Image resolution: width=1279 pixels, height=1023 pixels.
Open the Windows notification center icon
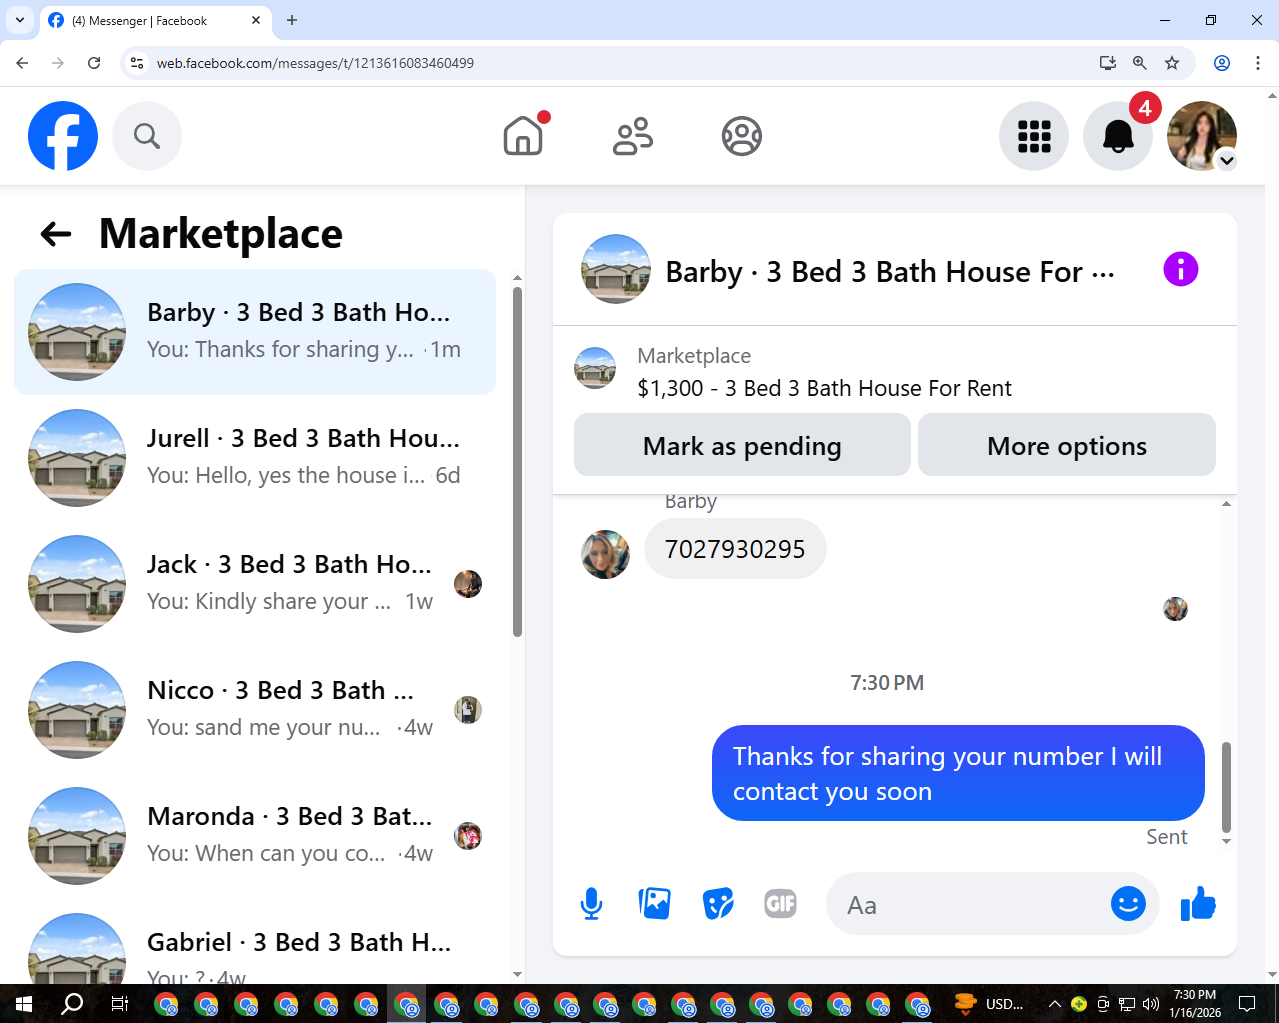(1247, 1004)
